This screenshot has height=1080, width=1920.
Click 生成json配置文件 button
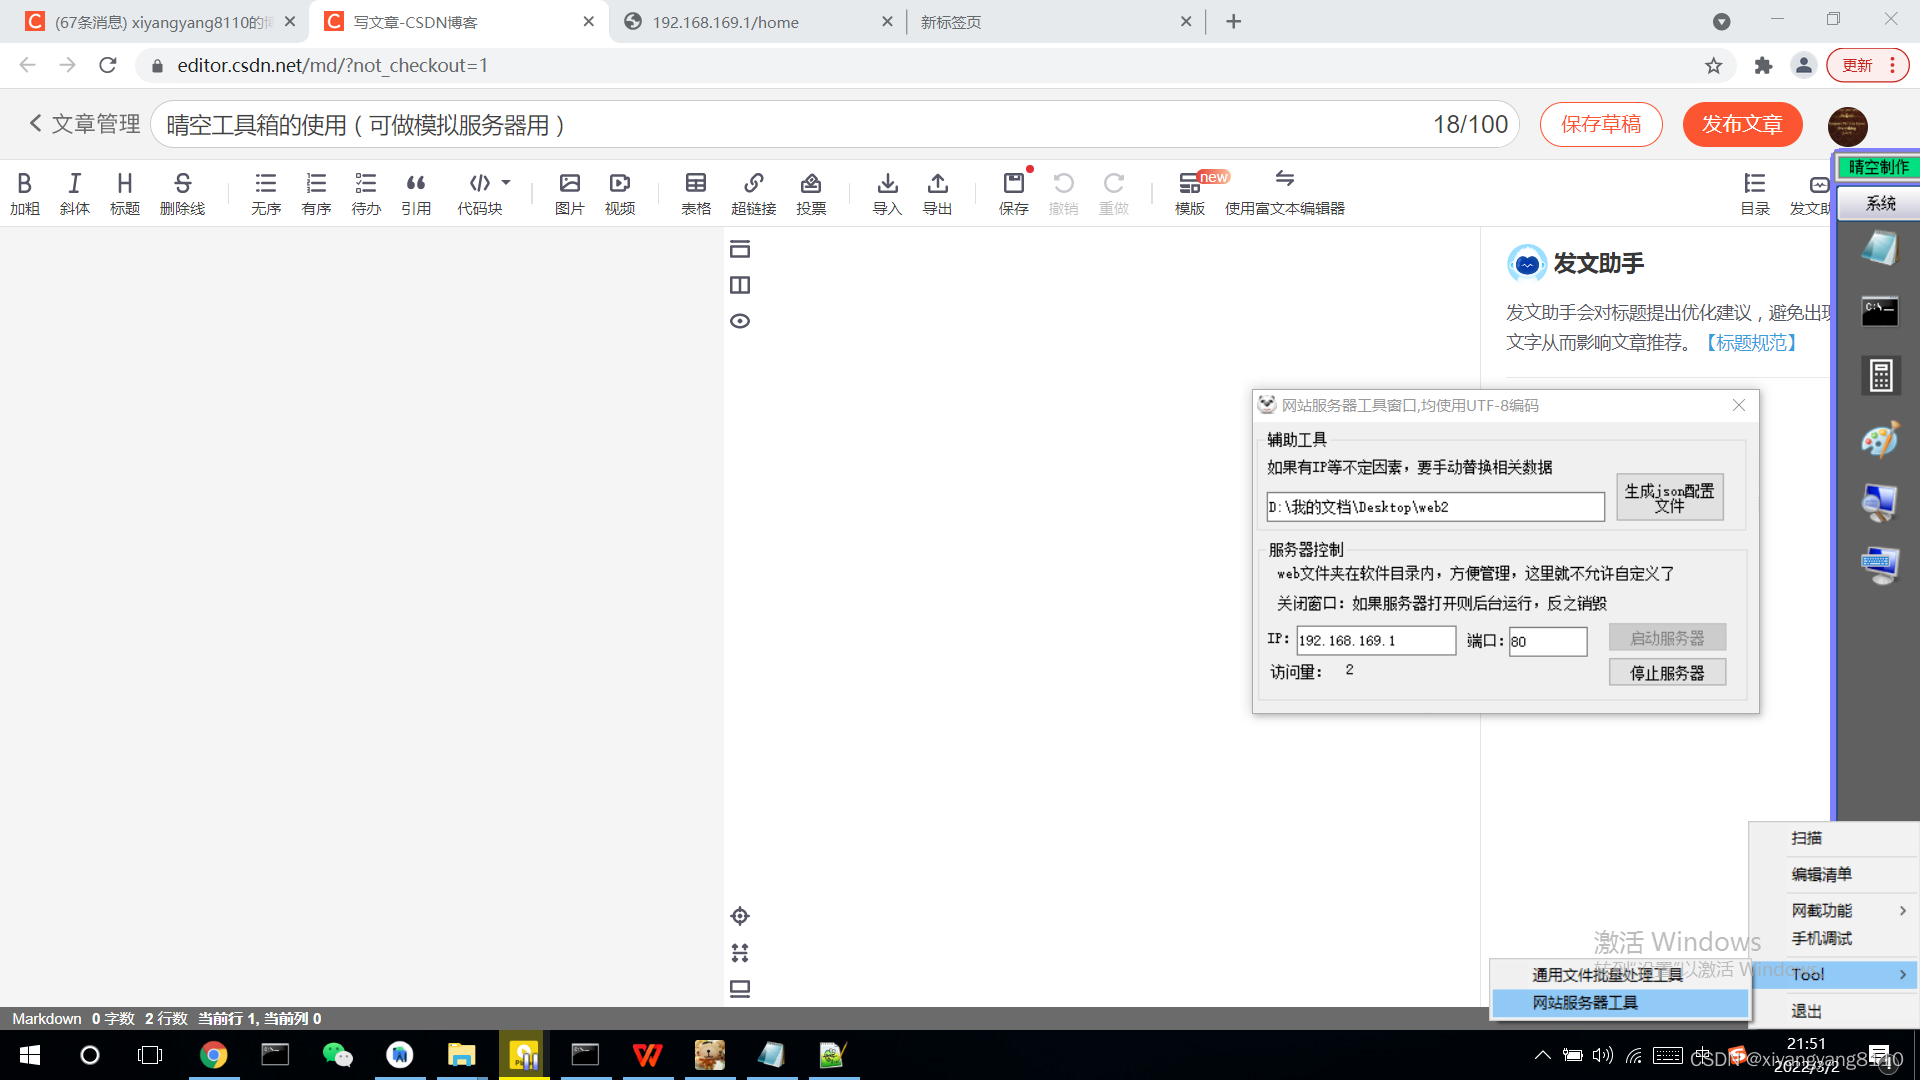click(x=1669, y=497)
